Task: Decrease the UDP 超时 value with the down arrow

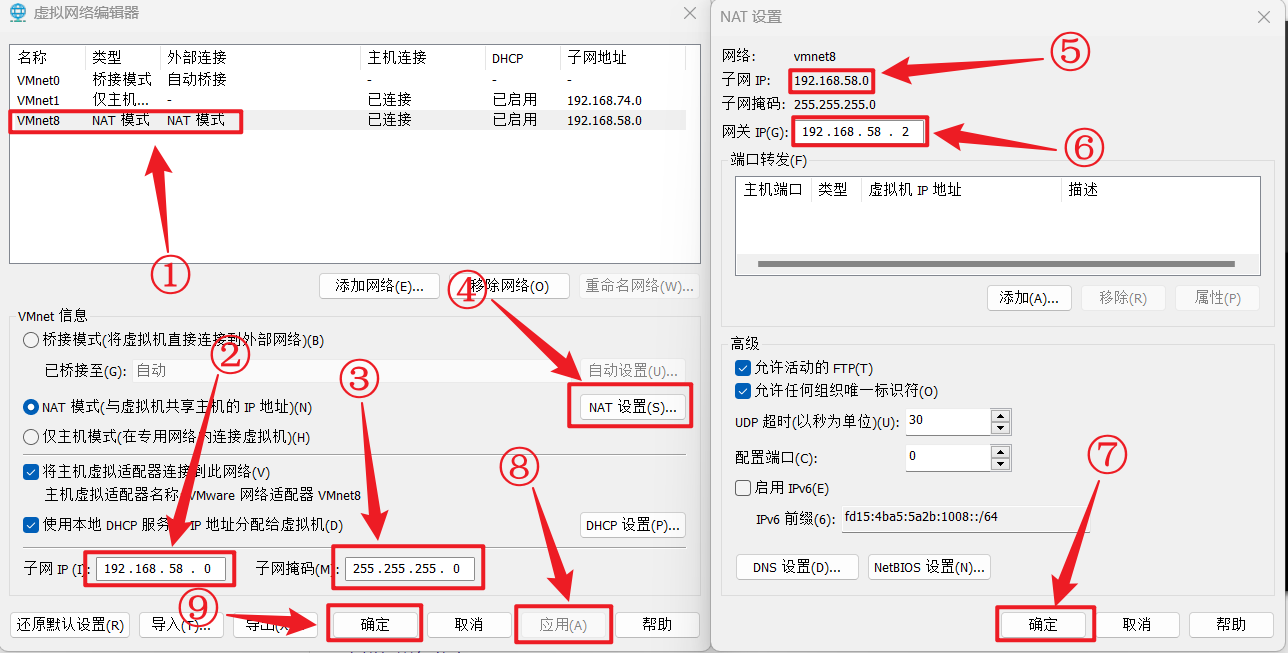Action: point(1000,428)
